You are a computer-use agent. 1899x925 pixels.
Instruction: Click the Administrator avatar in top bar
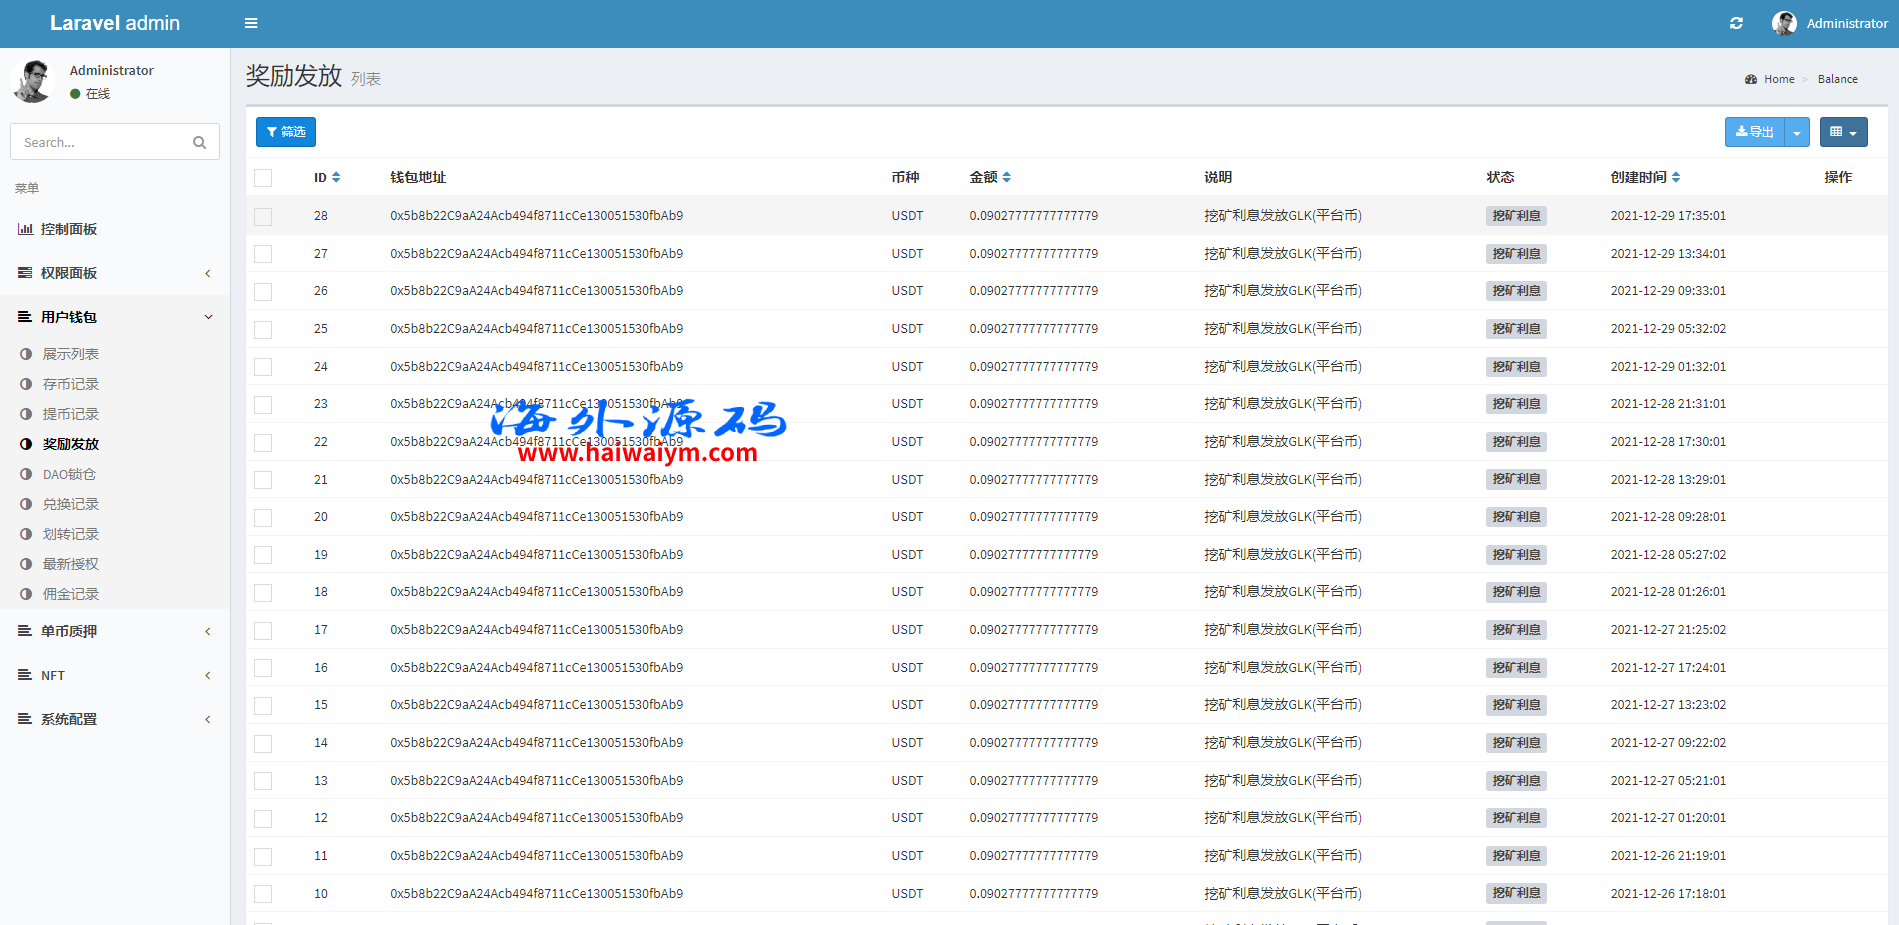pos(1784,23)
